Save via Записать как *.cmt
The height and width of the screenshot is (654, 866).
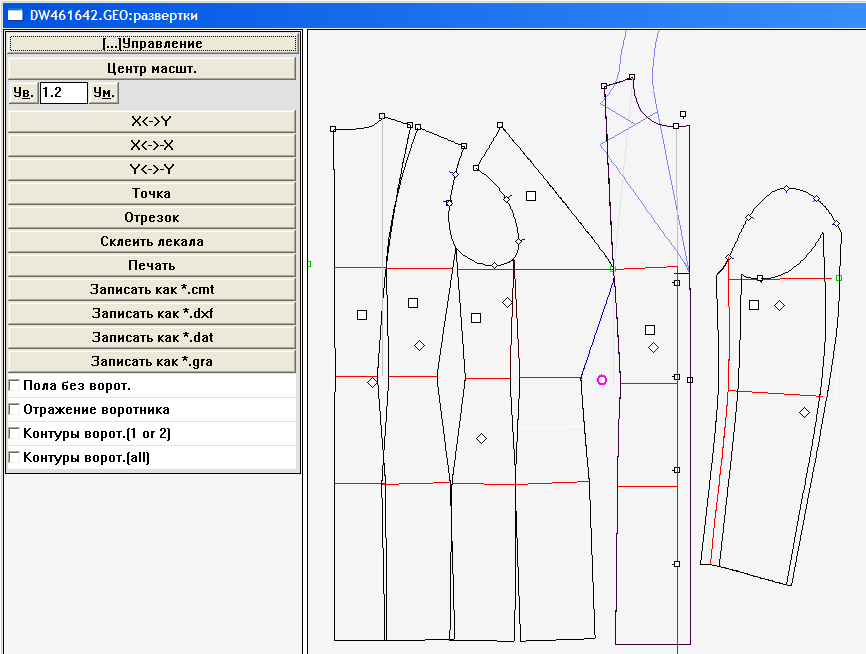(152, 289)
